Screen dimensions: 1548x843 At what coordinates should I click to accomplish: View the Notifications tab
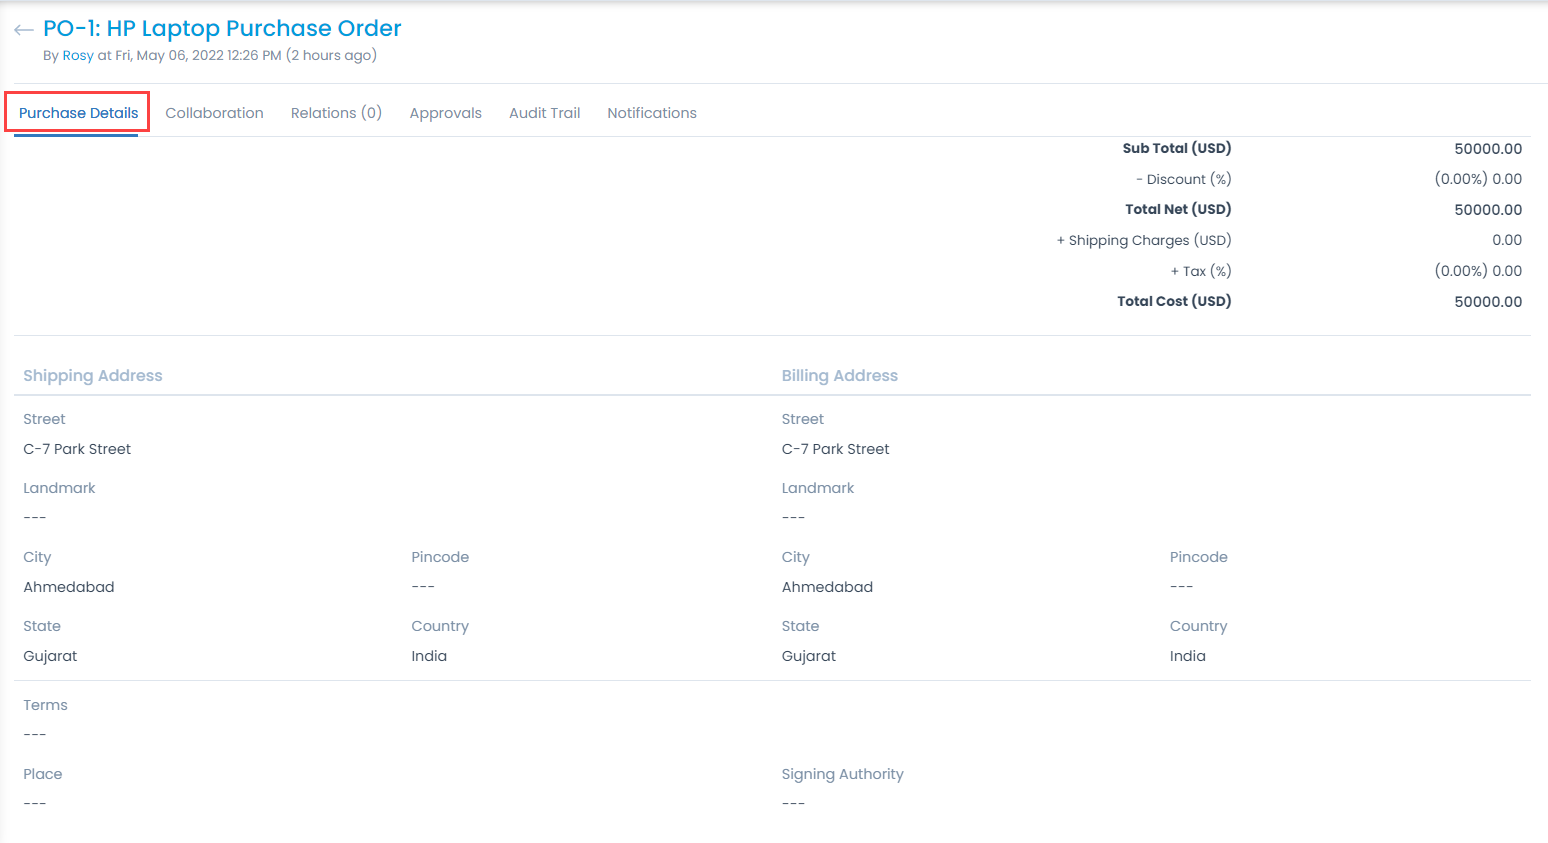coord(651,112)
